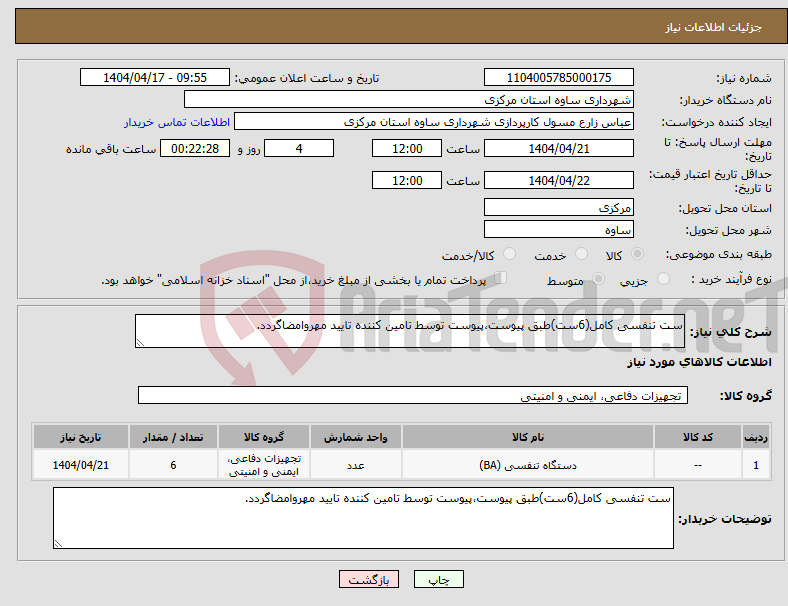Click the resize grip of توضیحات خریدار textarea
The image size is (788, 606).
click(x=58, y=543)
